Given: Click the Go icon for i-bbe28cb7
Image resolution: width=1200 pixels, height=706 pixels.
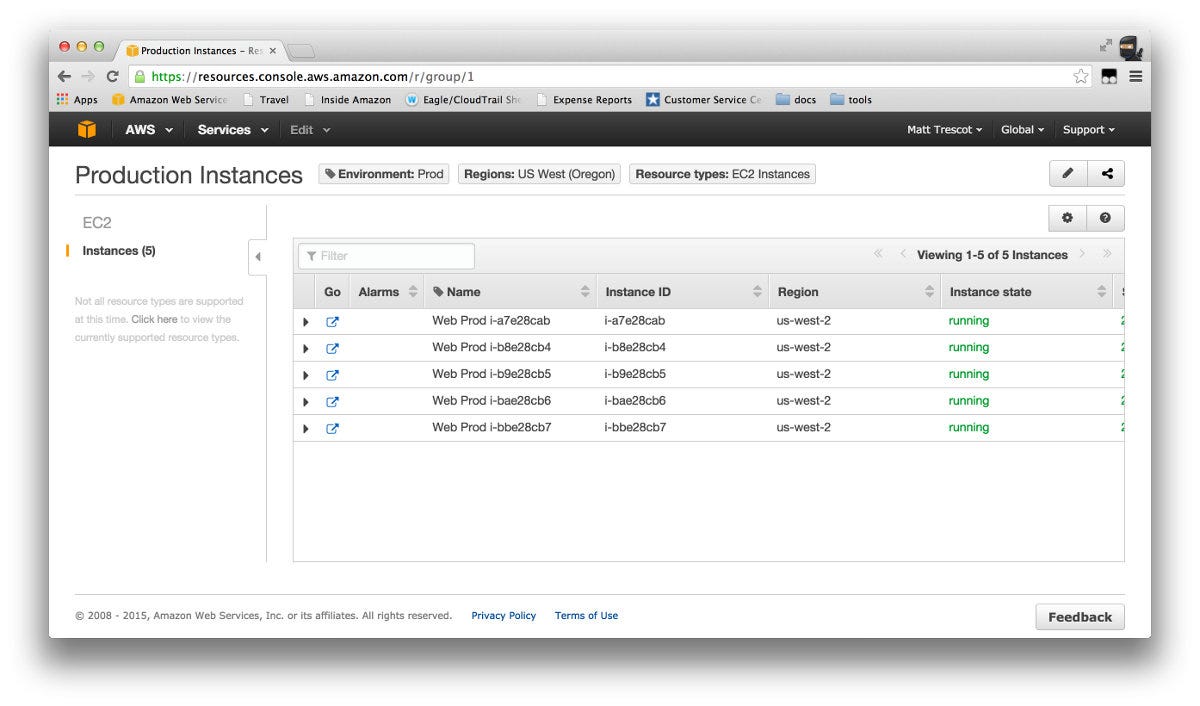Looking at the screenshot, I should 332,427.
